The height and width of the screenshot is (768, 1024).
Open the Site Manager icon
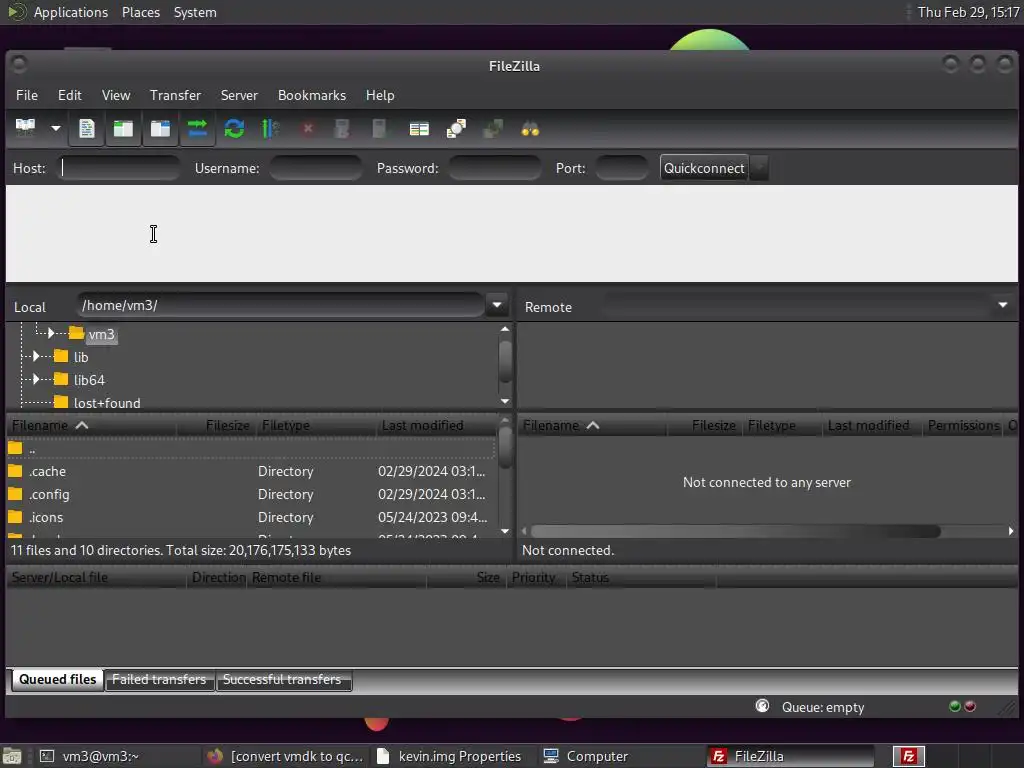click(x=25, y=129)
